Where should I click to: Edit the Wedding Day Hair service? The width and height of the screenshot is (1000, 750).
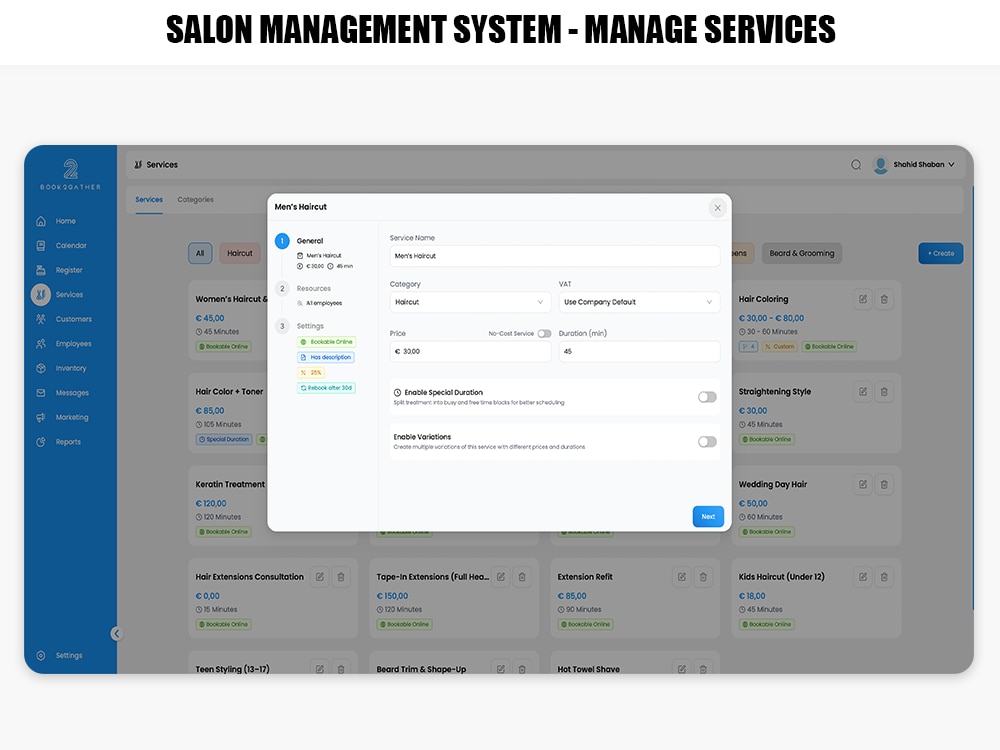(863, 485)
